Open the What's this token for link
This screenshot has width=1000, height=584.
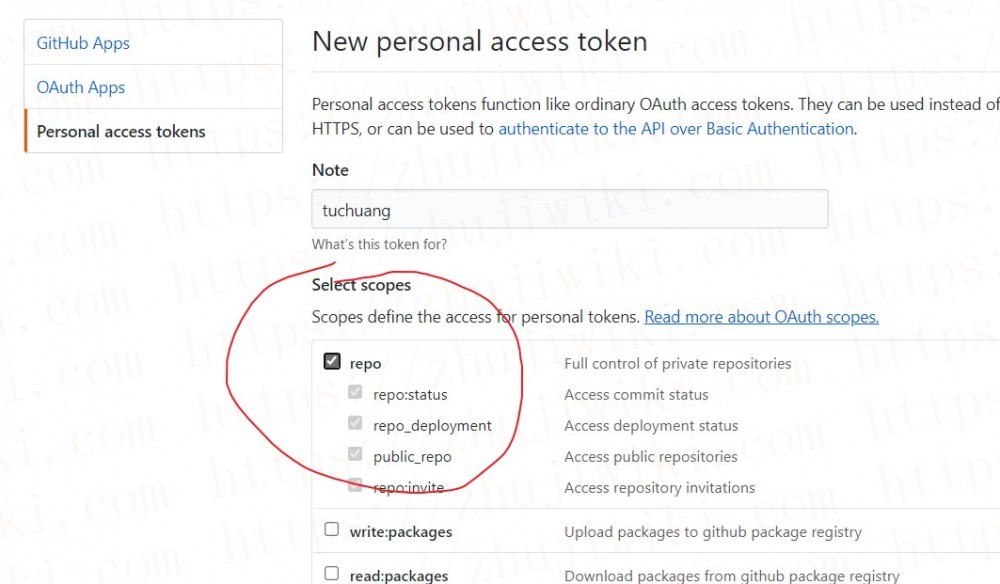click(x=378, y=243)
